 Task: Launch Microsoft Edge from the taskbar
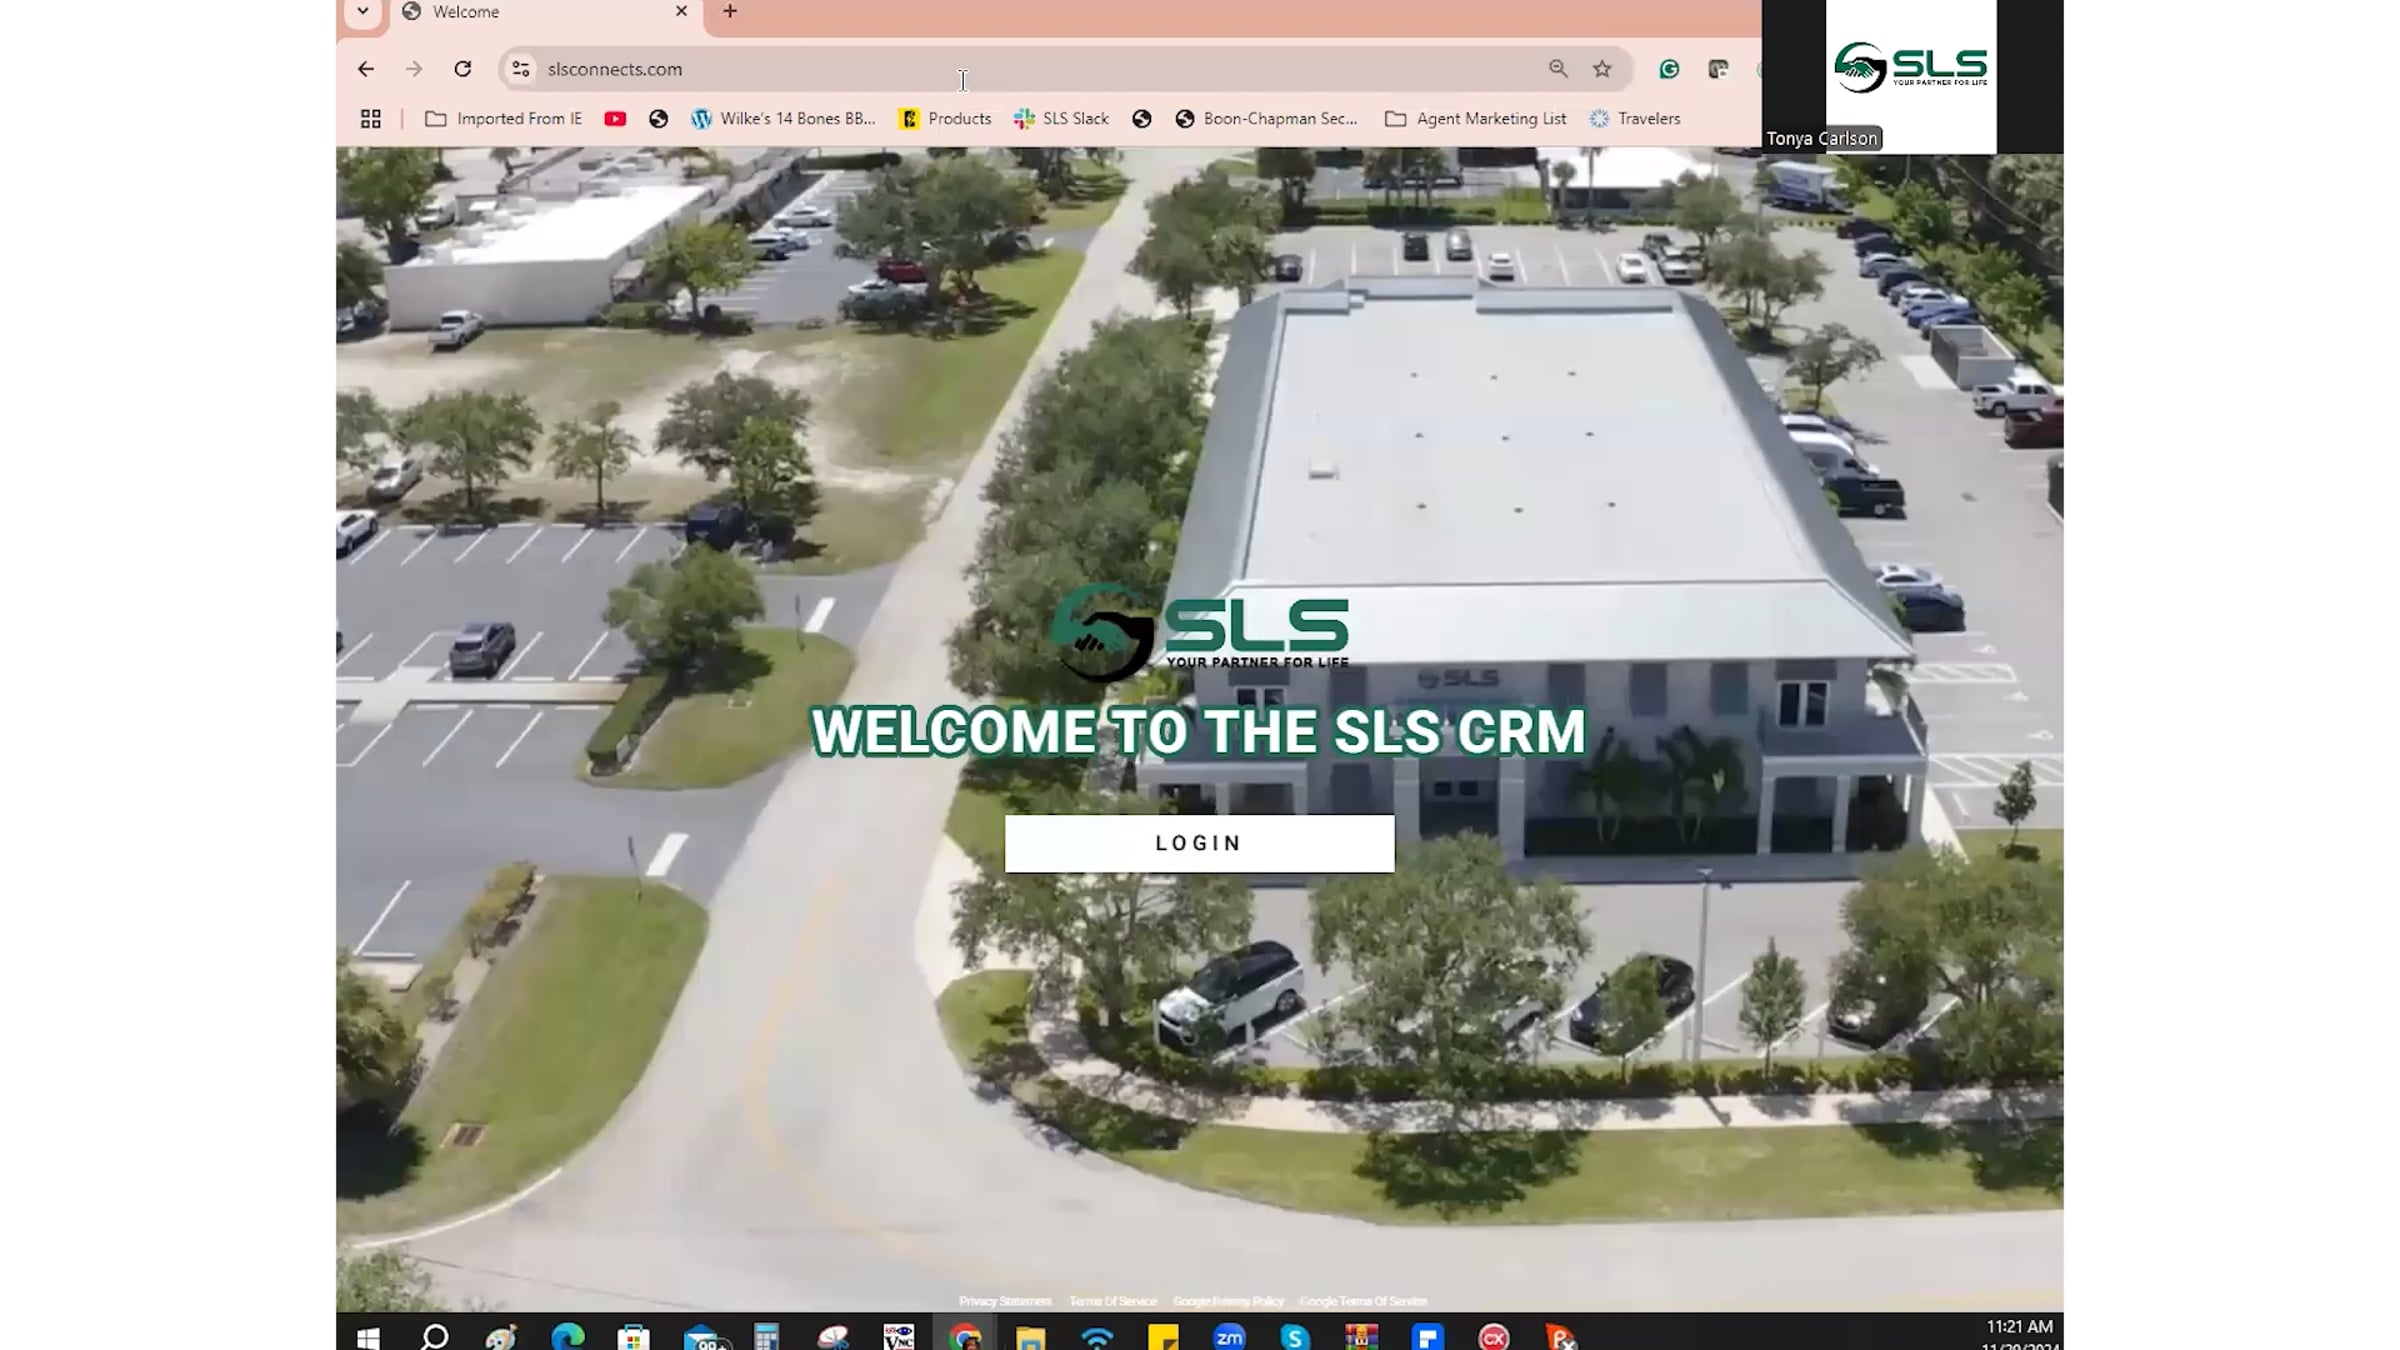(x=567, y=1336)
